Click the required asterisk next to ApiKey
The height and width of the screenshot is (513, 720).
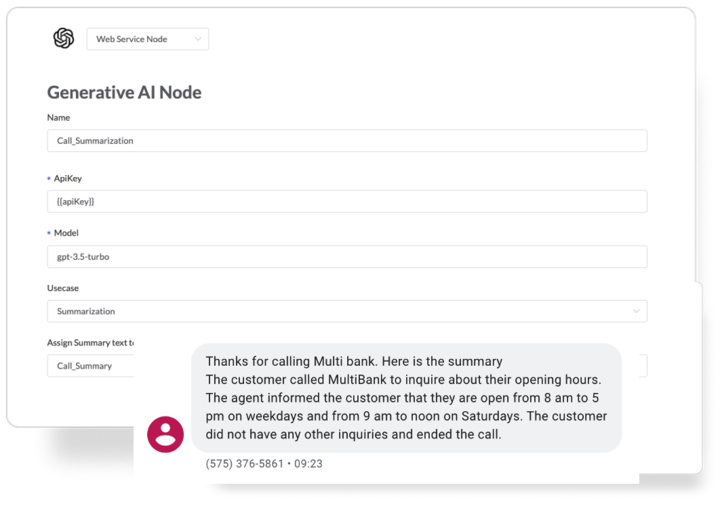[49, 179]
